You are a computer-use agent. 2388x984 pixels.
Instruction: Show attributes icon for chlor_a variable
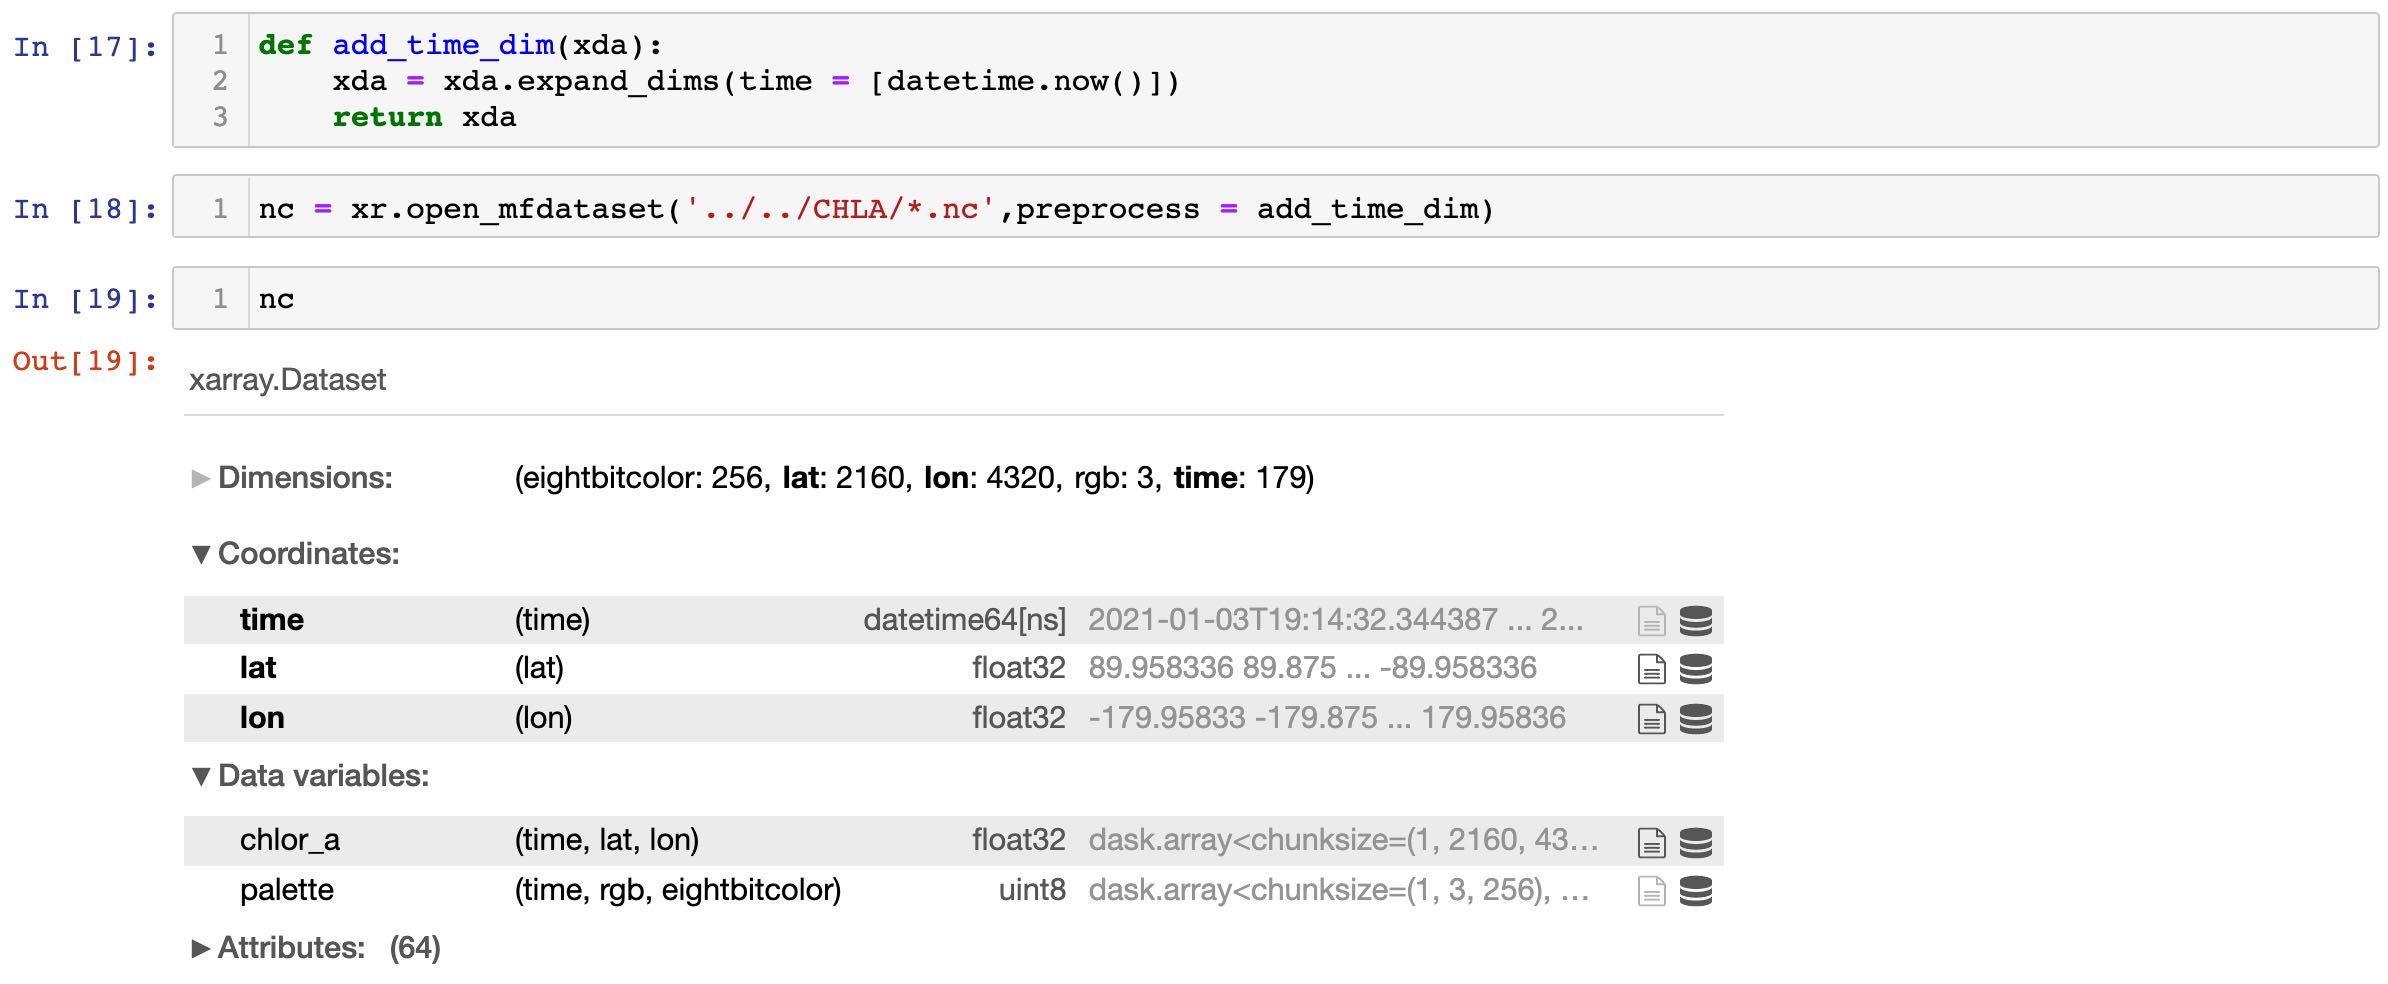pos(1651,843)
